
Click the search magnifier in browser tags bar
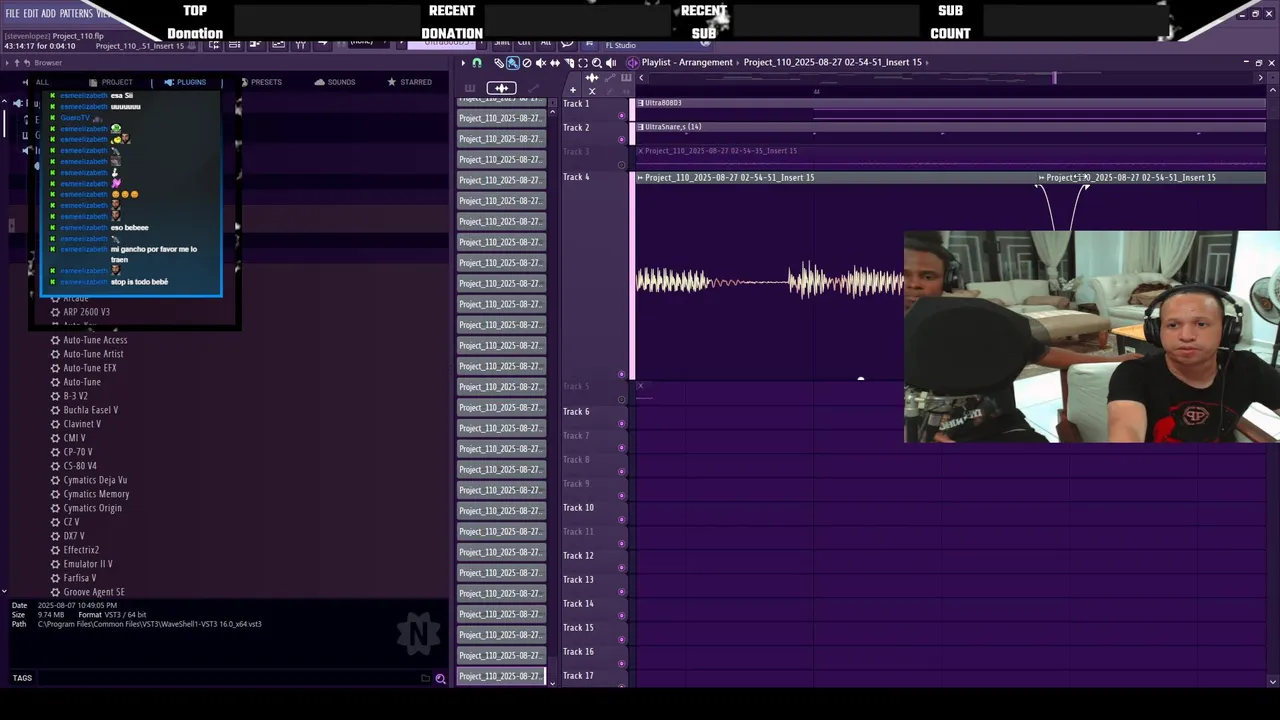click(x=440, y=678)
